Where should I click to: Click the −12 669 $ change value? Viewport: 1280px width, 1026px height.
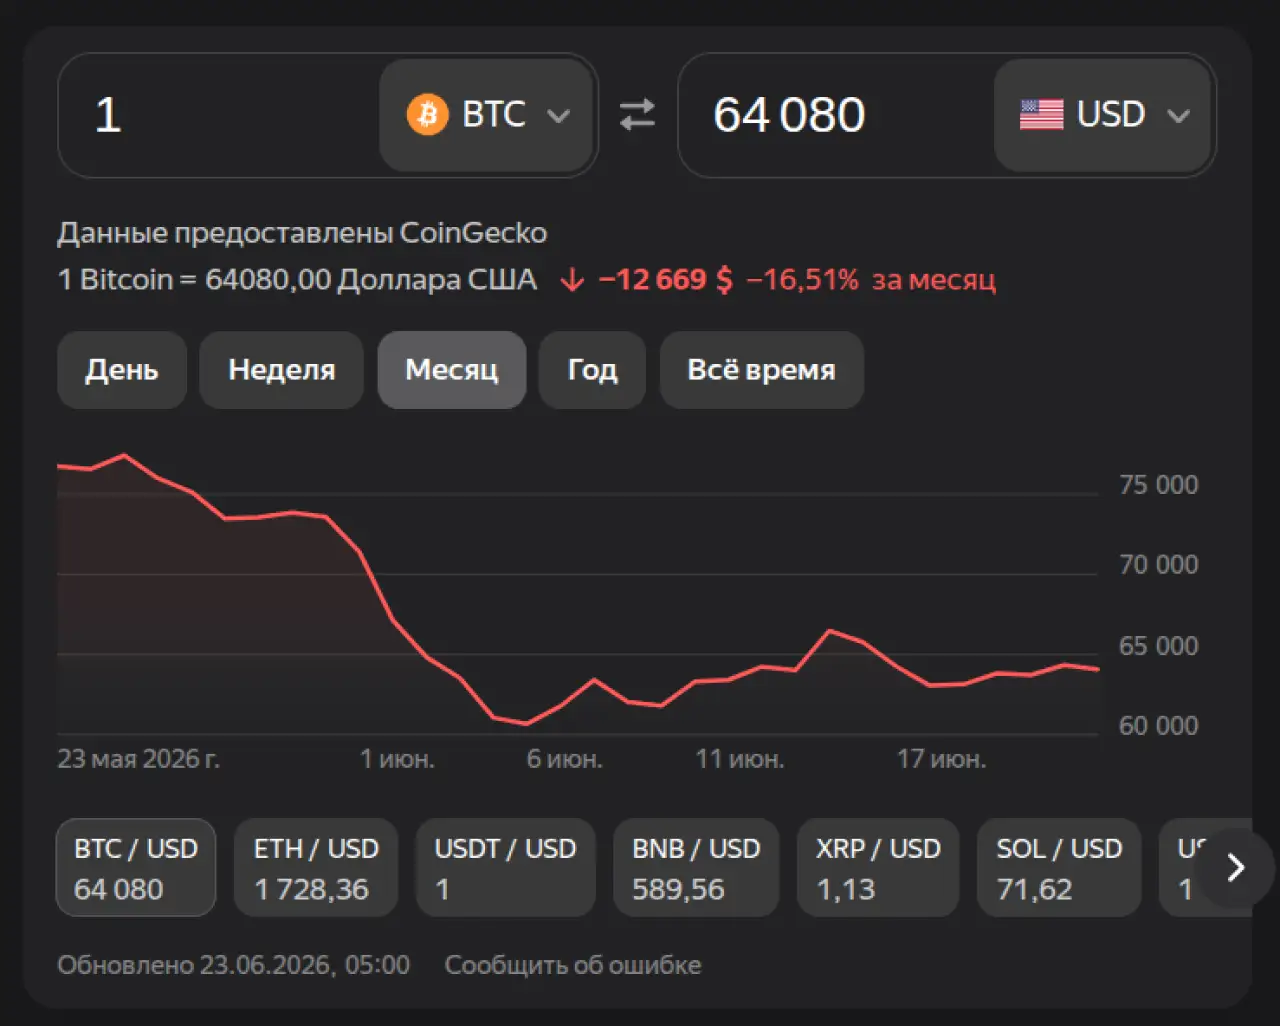coord(665,279)
